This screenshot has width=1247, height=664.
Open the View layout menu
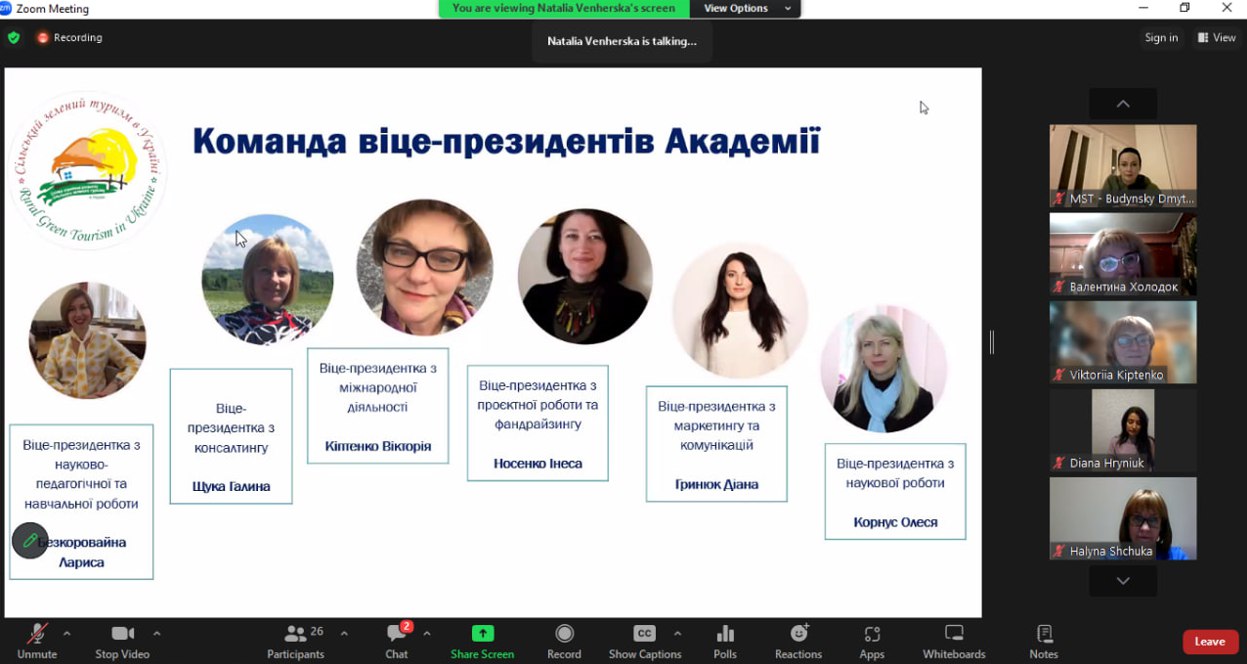click(x=1217, y=38)
